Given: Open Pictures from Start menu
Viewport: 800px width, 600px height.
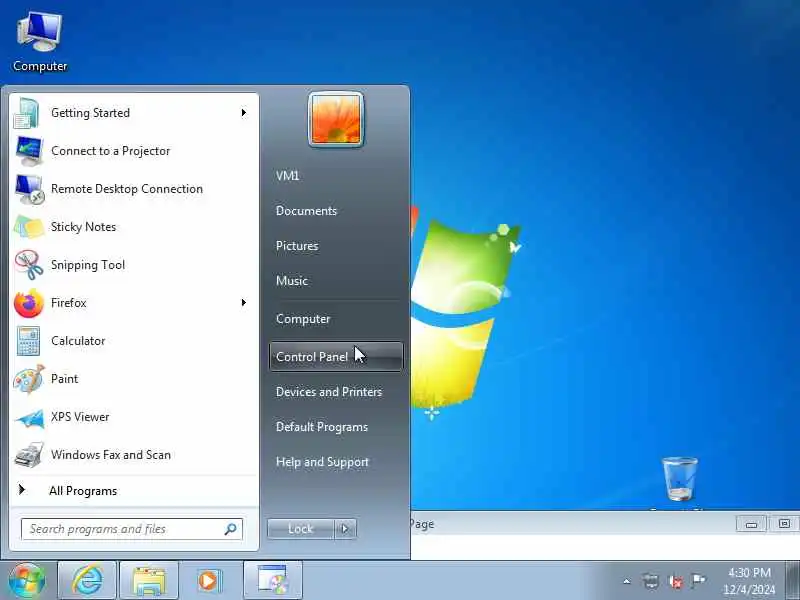Looking at the screenshot, I should point(297,246).
